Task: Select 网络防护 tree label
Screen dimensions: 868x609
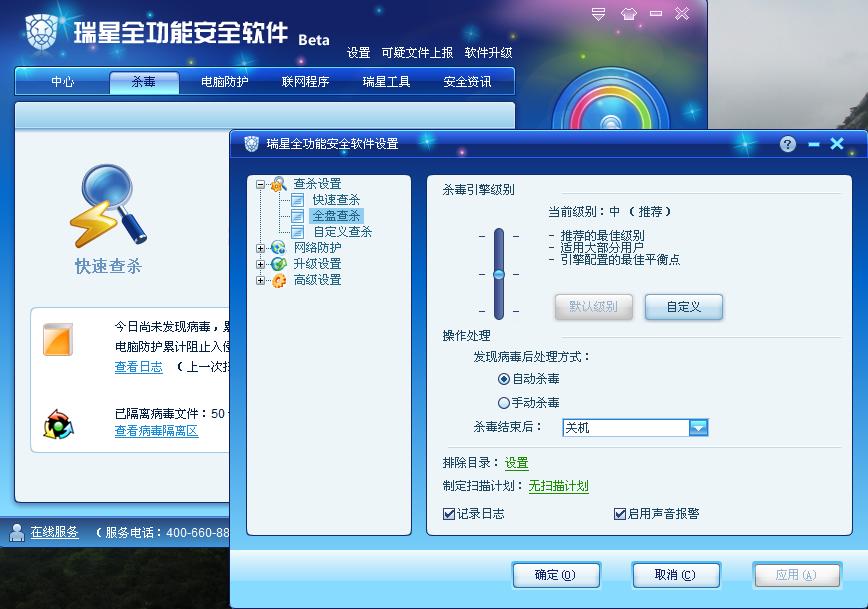Action: coord(317,248)
